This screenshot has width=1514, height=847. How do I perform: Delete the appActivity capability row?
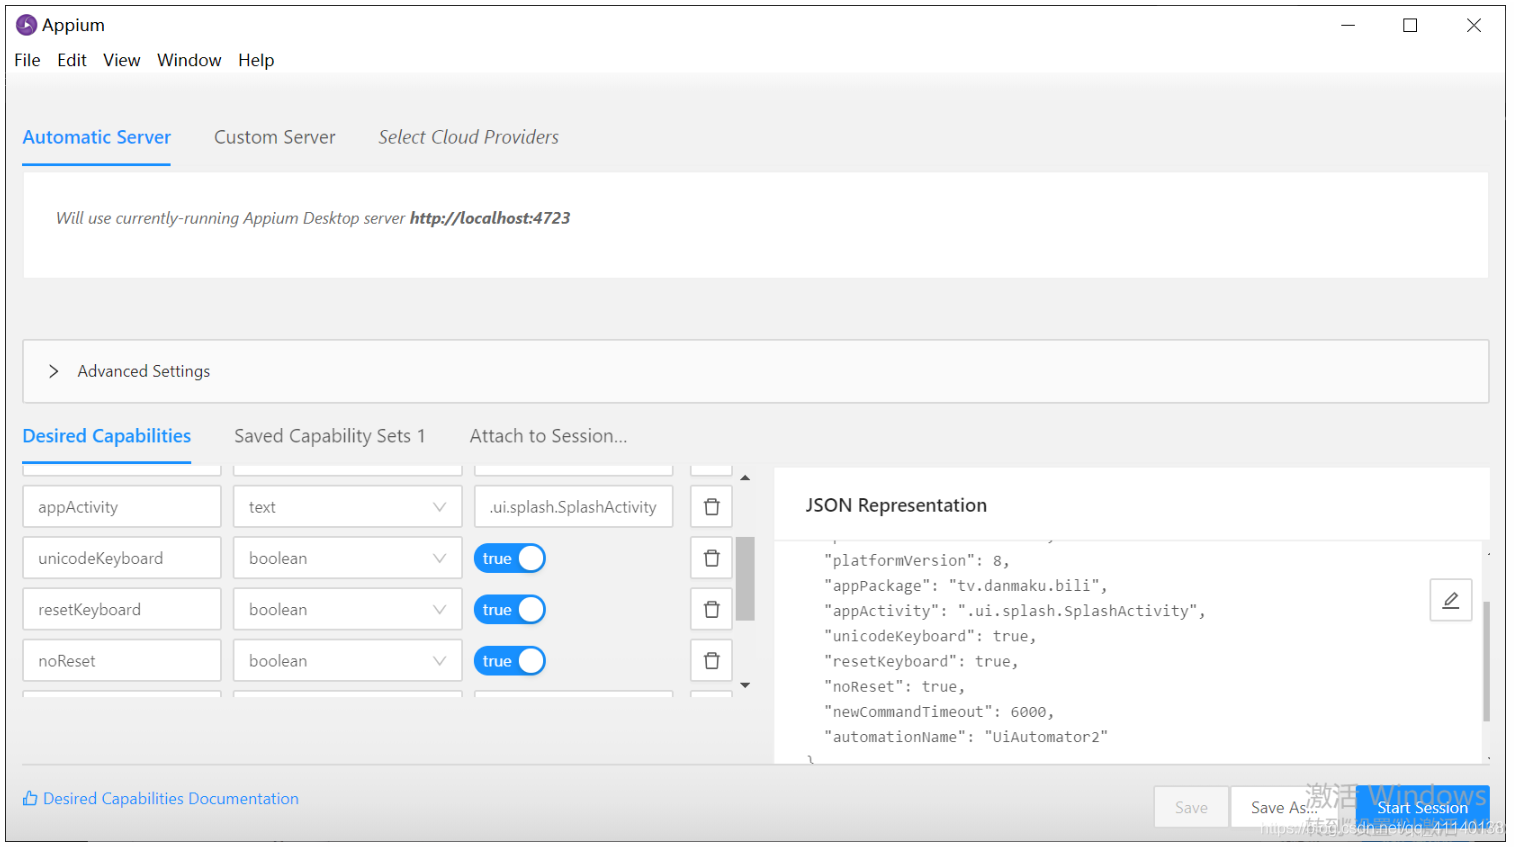pyautogui.click(x=711, y=507)
